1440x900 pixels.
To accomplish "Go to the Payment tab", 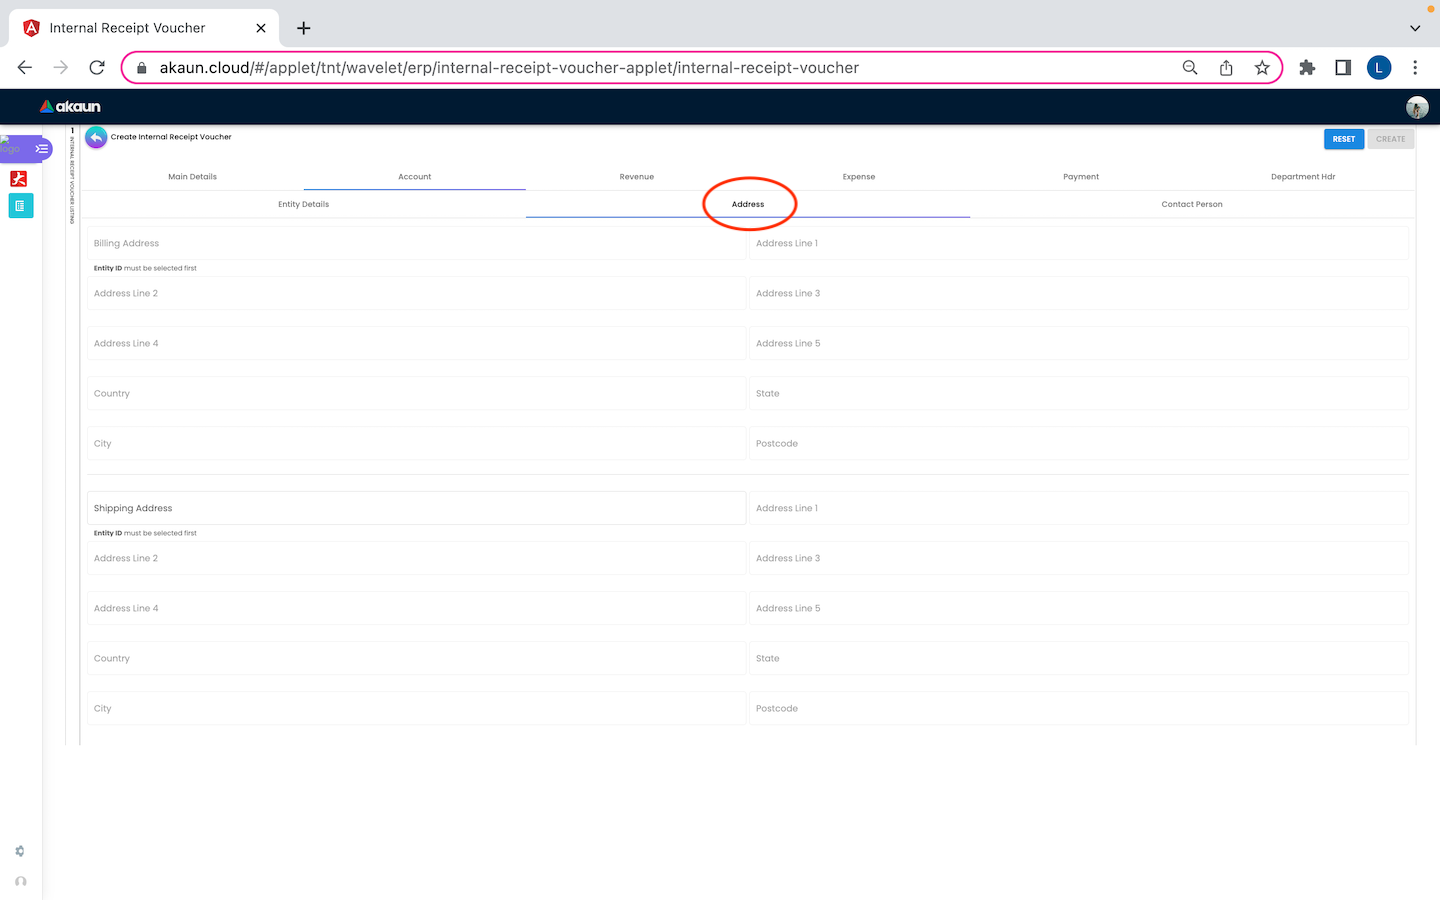I will (1080, 177).
